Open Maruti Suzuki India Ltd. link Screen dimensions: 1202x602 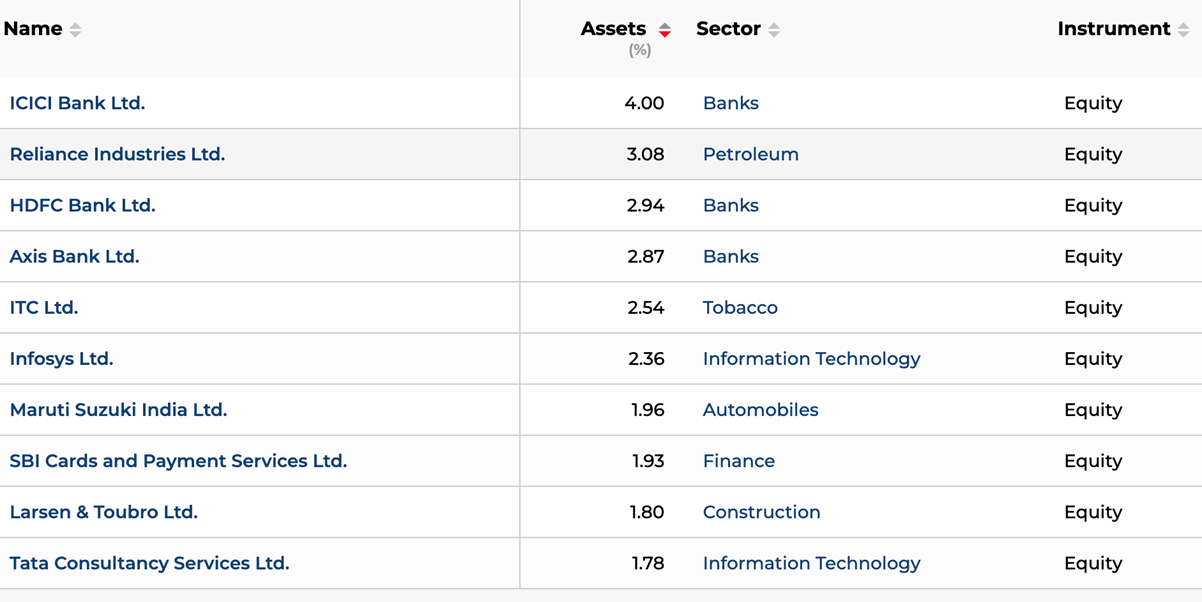click(x=118, y=409)
